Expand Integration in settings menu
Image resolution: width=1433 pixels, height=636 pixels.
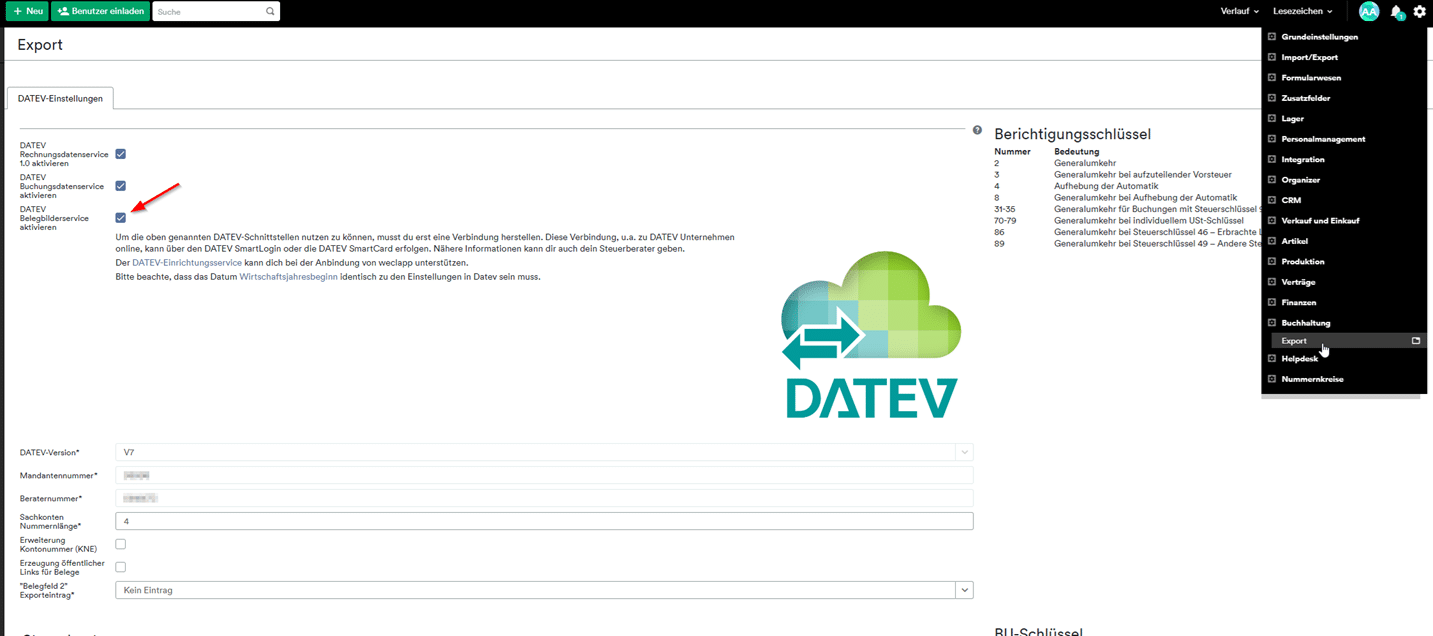(1302, 159)
